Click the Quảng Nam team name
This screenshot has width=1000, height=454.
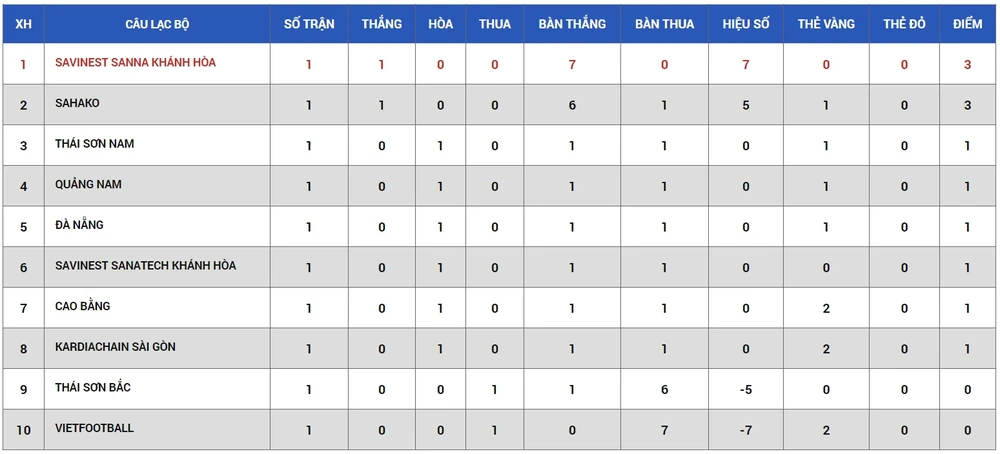pos(89,185)
